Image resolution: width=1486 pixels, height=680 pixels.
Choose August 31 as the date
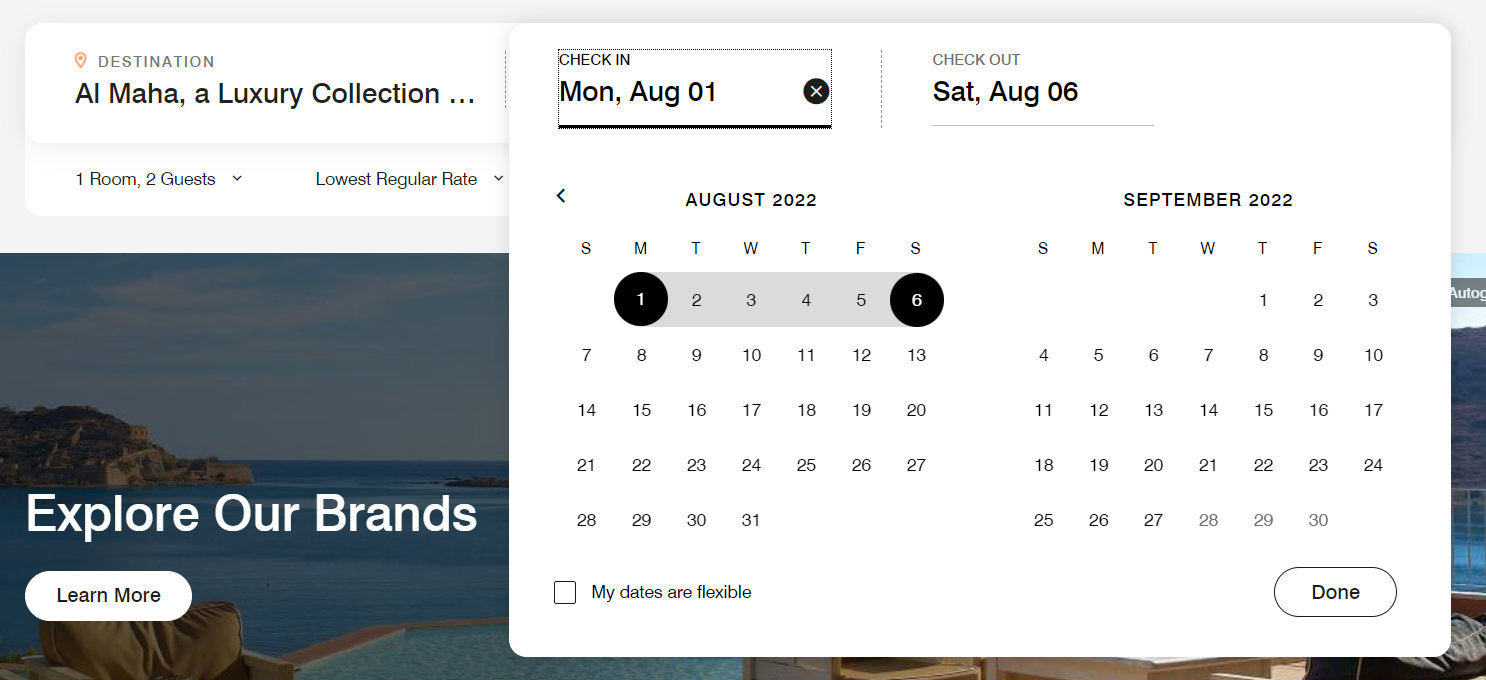point(751,520)
